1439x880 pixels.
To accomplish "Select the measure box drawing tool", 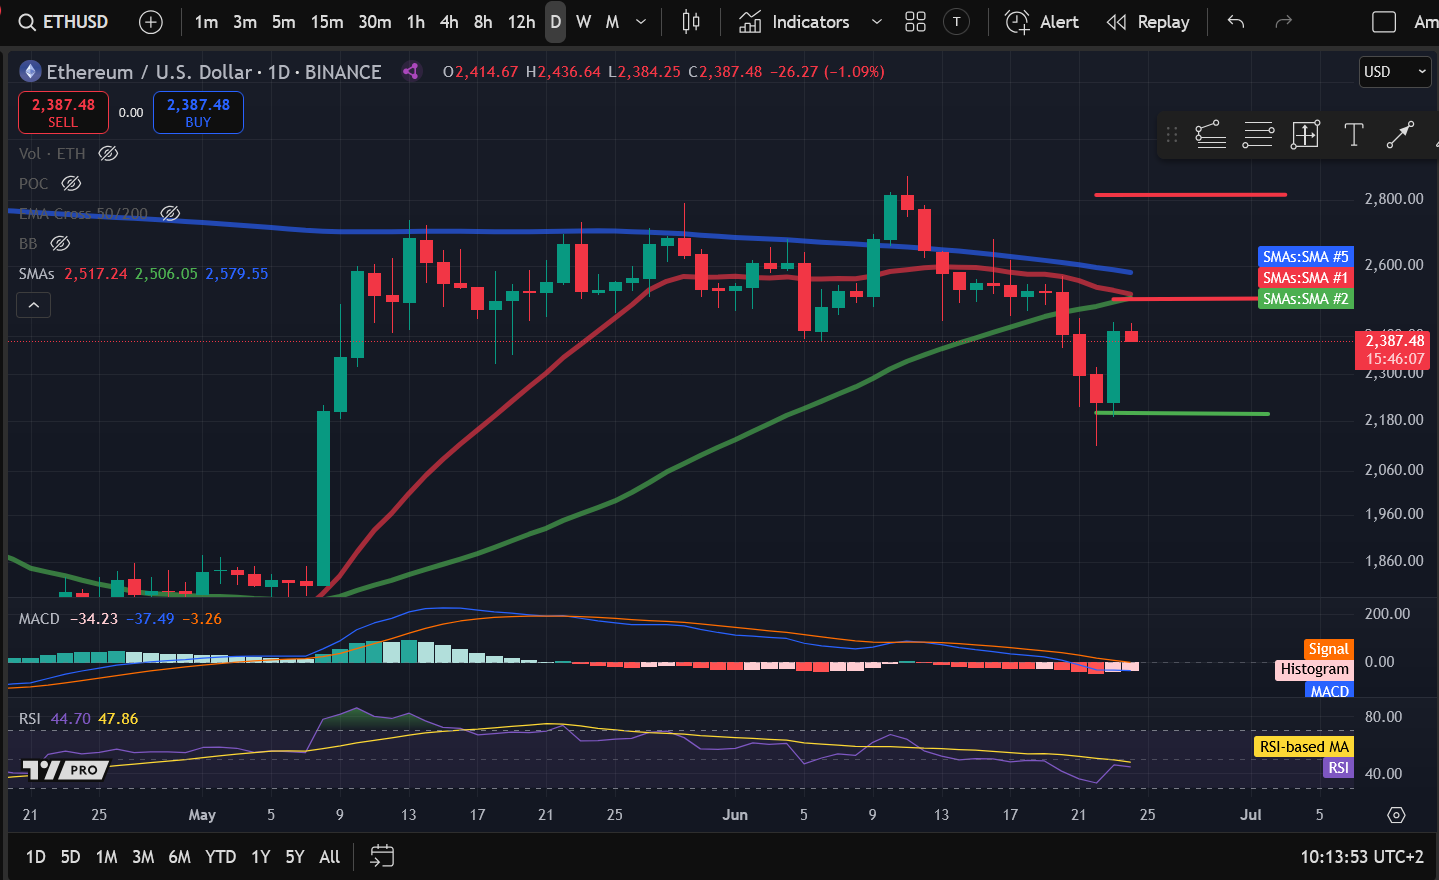I will 1305,134.
